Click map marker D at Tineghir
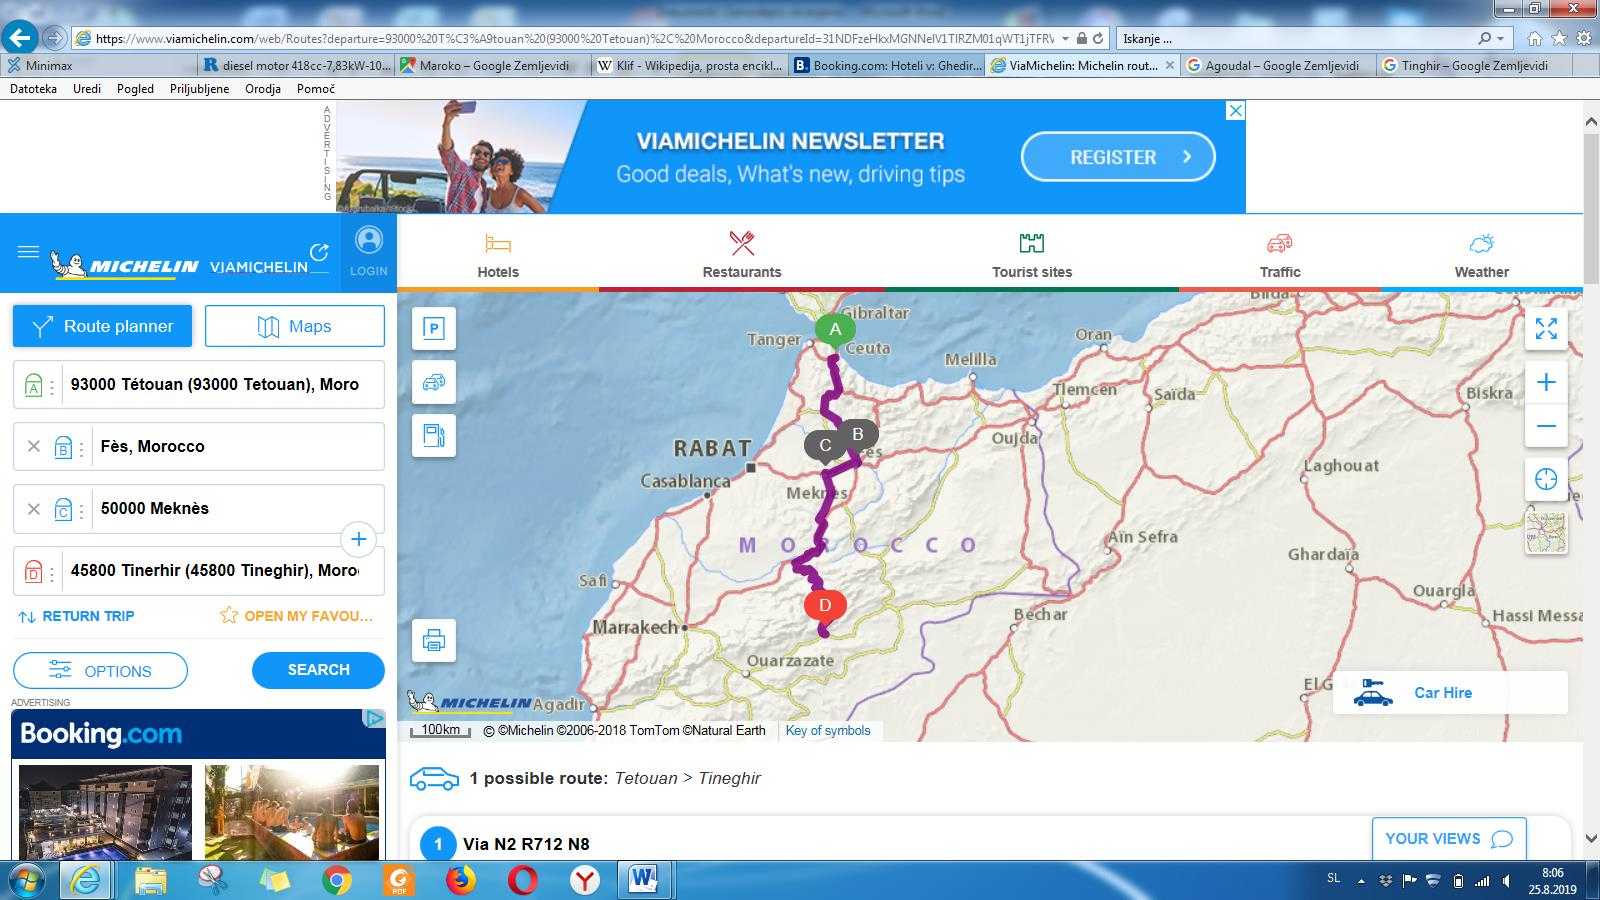Image resolution: width=1600 pixels, height=900 pixels. [825, 605]
